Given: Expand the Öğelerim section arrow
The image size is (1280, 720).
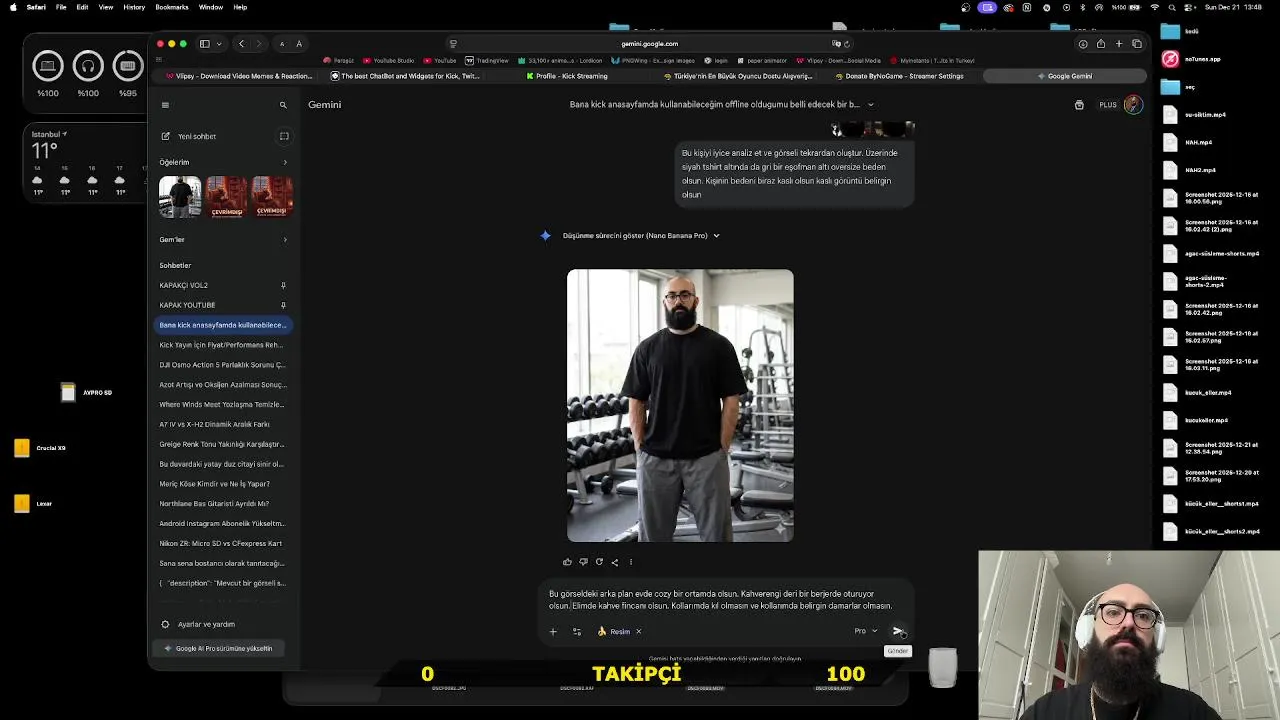Looking at the screenshot, I should click(x=285, y=162).
